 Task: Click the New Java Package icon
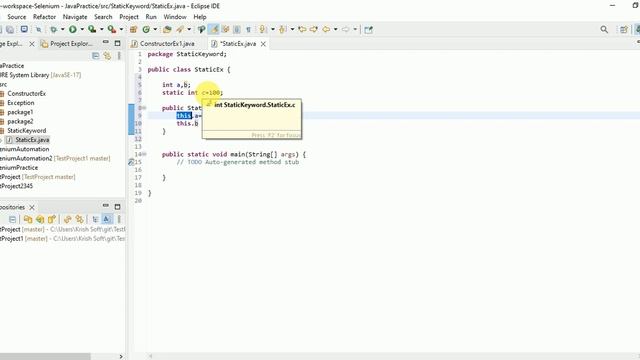133,29
